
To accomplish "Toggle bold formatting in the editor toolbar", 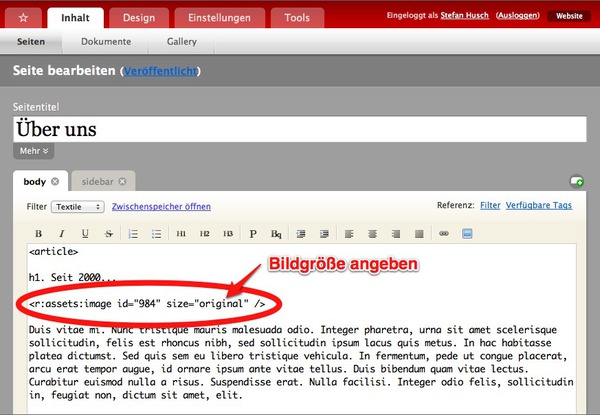I will point(38,233).
